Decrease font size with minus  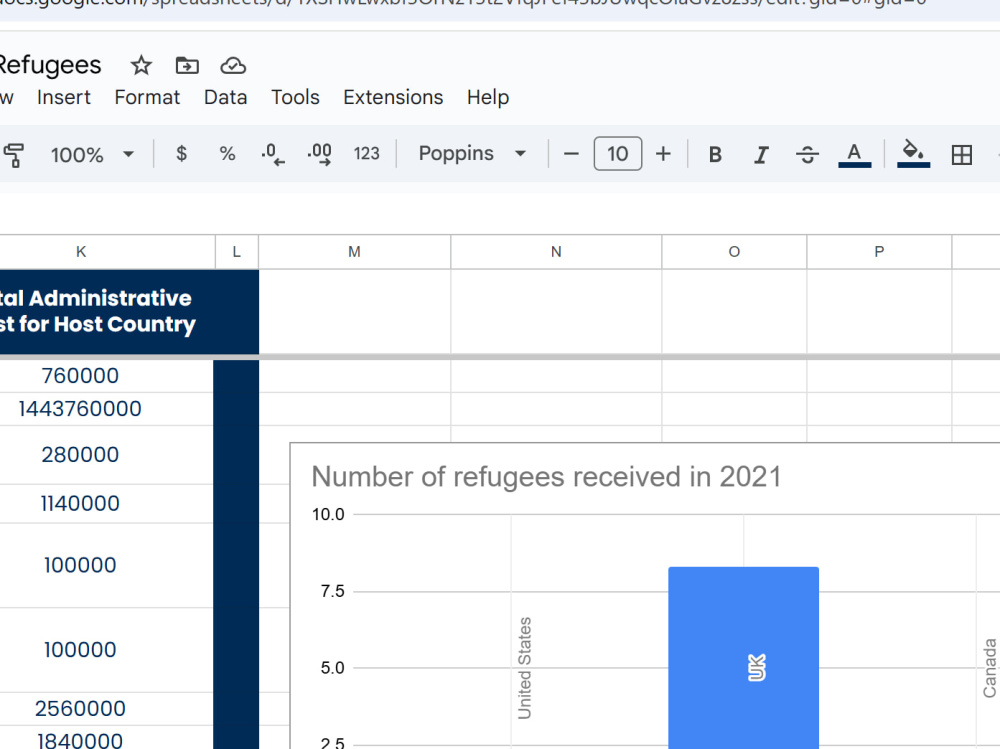571,154
